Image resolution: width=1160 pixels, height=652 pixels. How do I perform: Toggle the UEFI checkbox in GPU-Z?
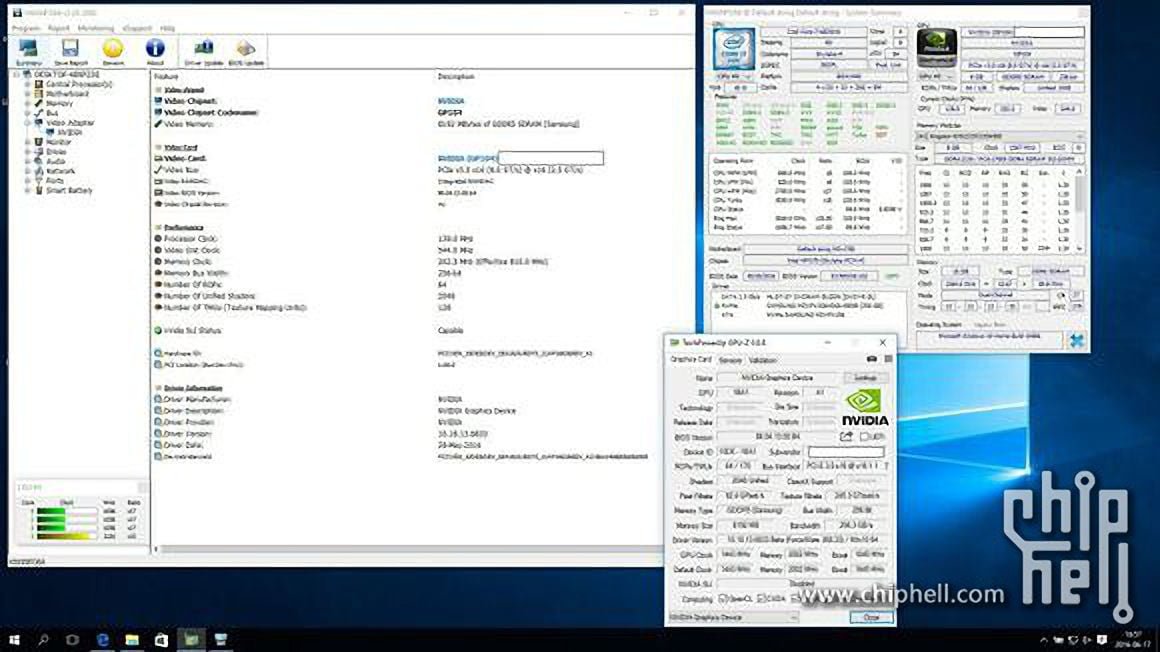[866, 437]
